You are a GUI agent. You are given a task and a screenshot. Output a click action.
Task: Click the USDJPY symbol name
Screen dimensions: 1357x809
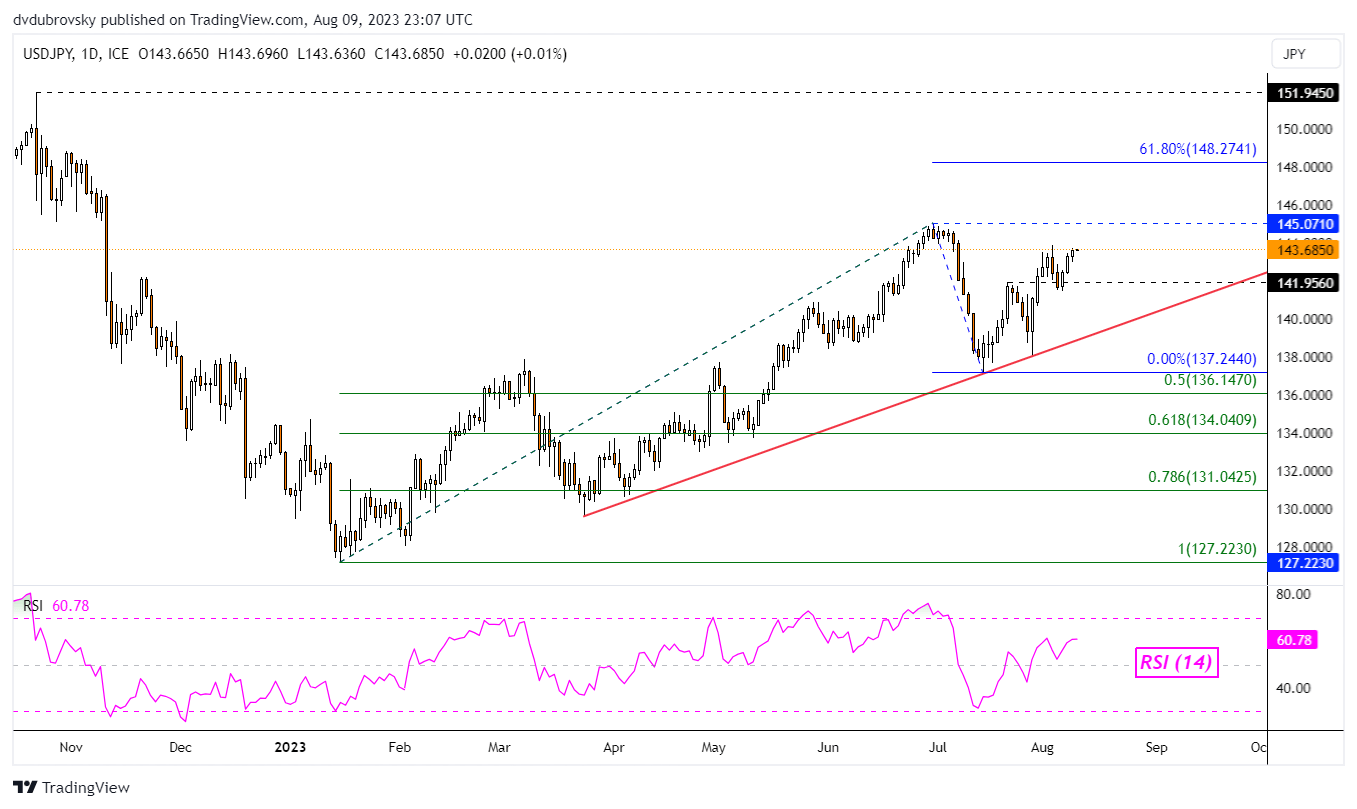click(48, 54)
